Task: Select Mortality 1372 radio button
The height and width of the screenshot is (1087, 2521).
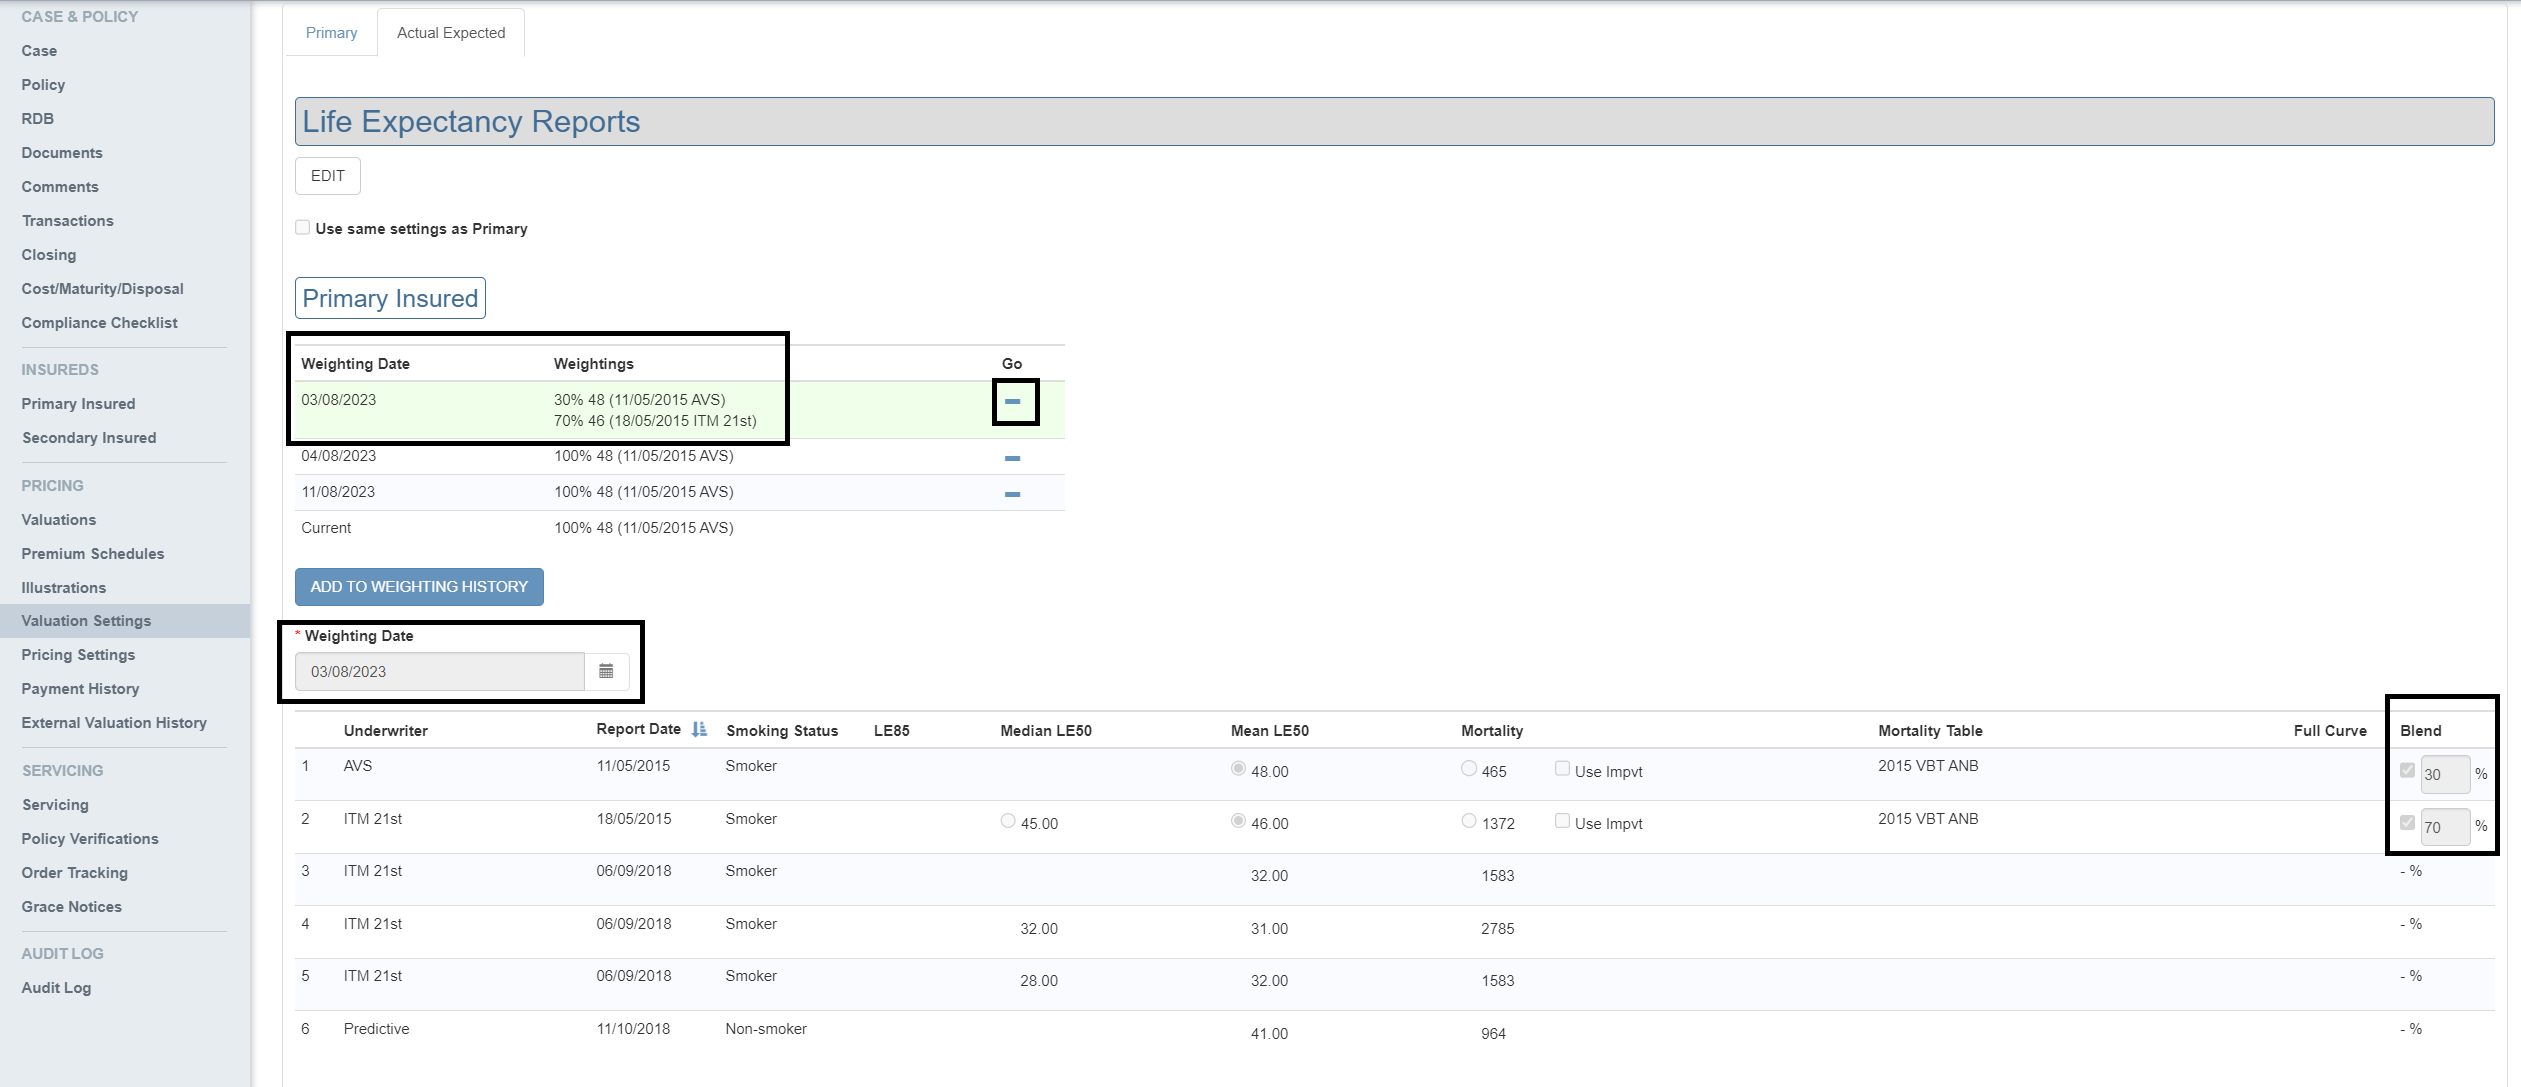Action: click(x=1468, y=821)
